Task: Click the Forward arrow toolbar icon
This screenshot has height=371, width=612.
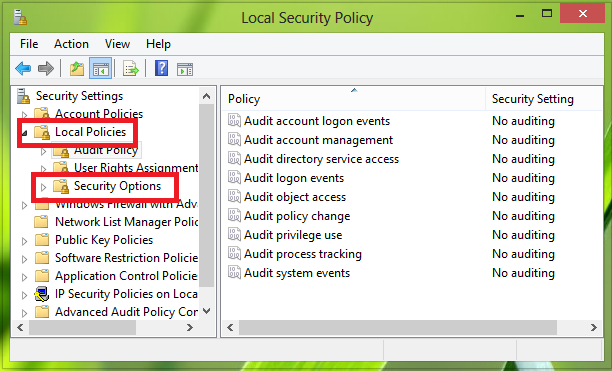Action: (46, 69)
